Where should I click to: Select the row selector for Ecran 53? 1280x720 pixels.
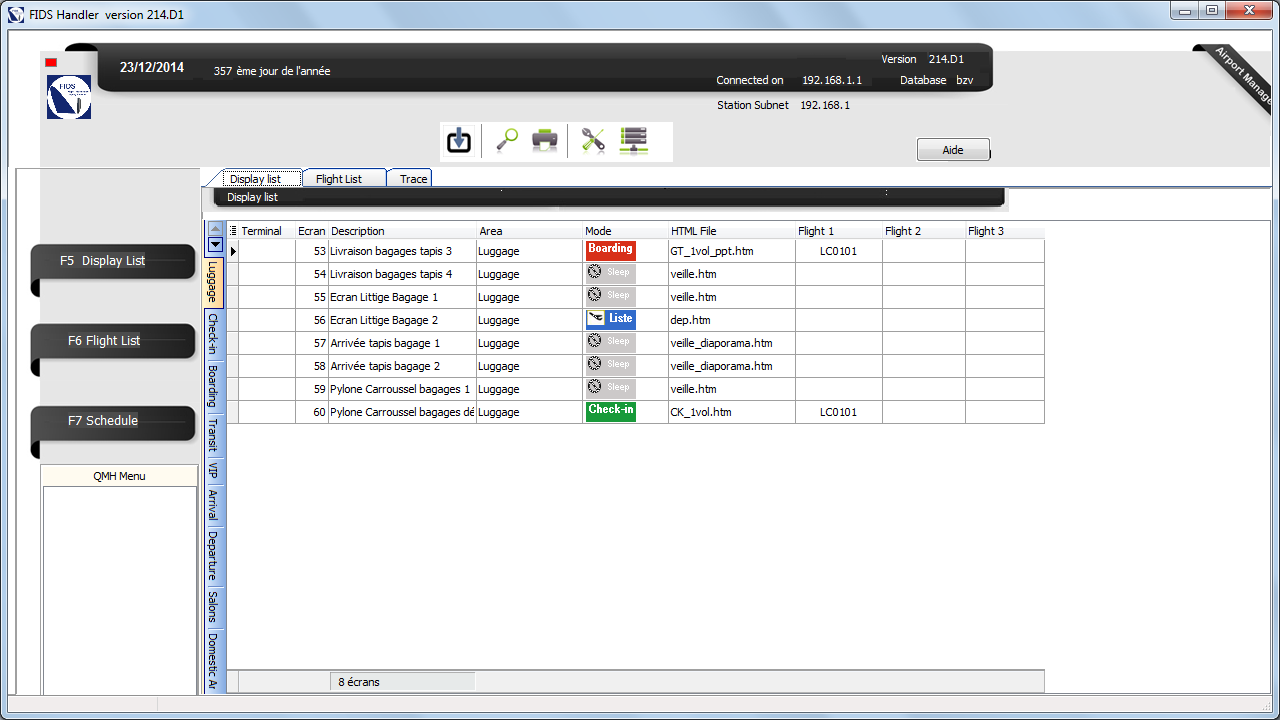(233, 251)
